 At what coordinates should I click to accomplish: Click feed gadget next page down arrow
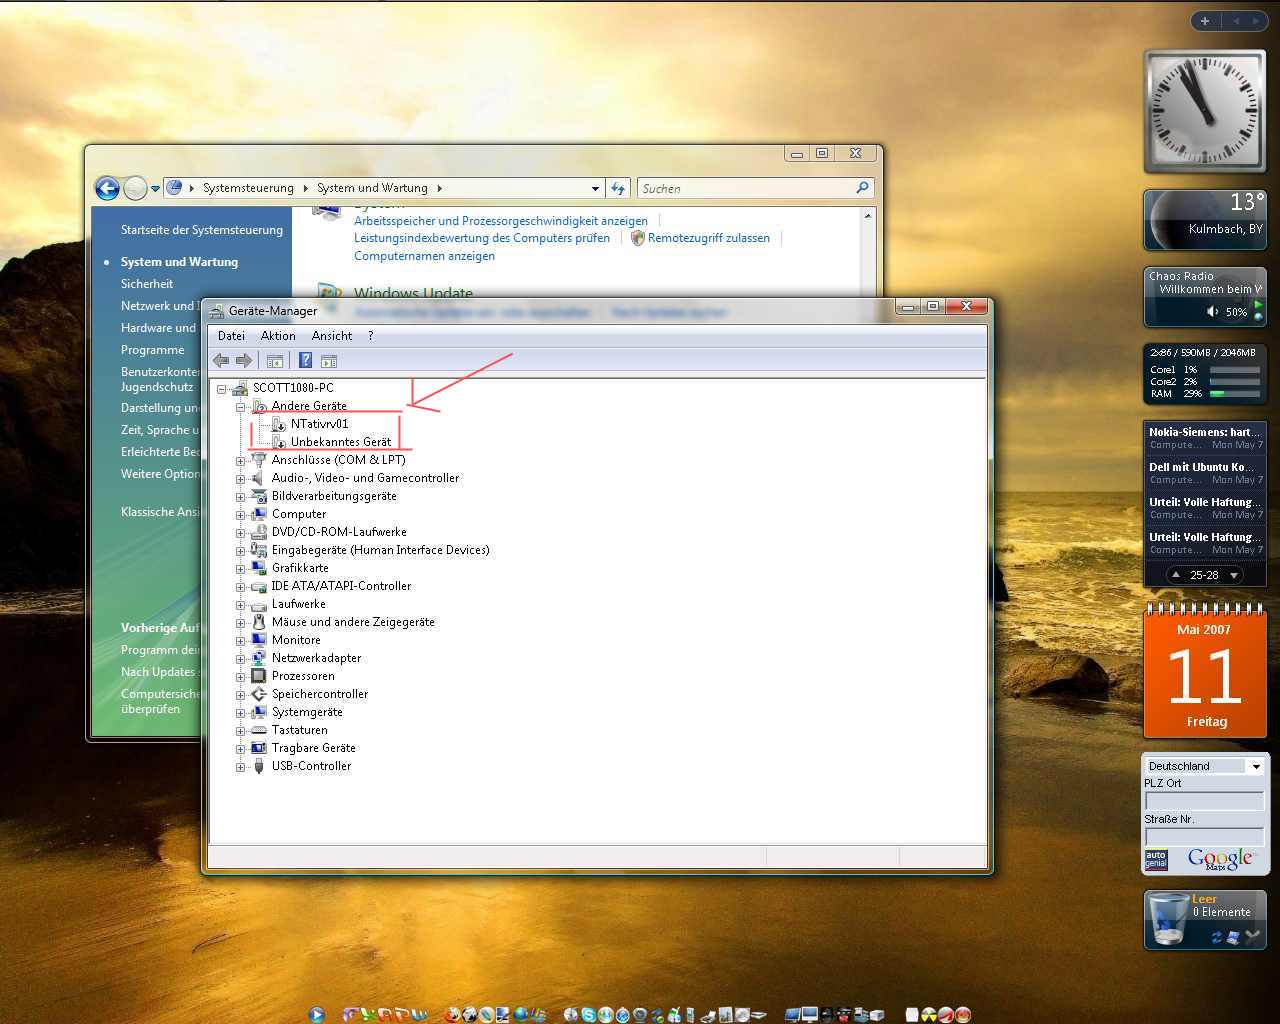pyautogui.click(x=1234, y=575)
